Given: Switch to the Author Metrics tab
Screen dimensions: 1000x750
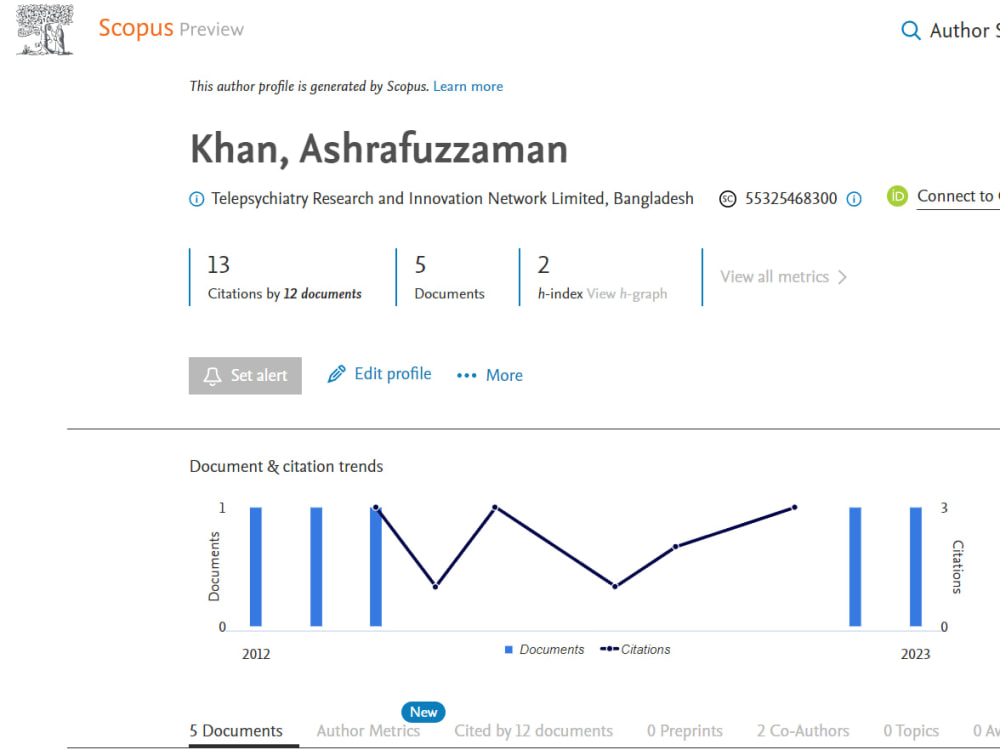Looking at the screenshot, I should [367, 731].
